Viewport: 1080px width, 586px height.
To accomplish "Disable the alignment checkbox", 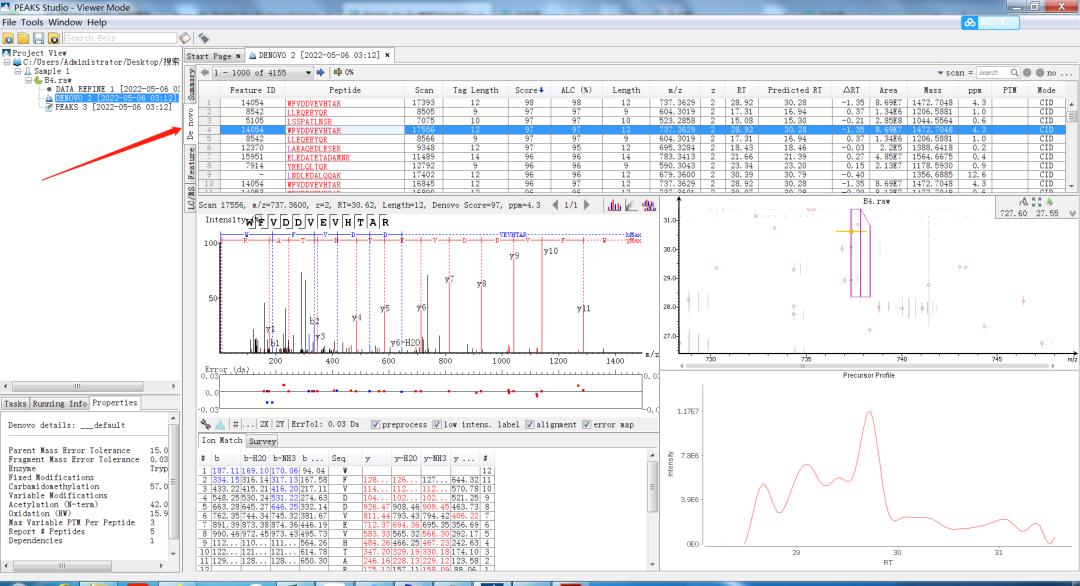I will [x=531, y=424].
